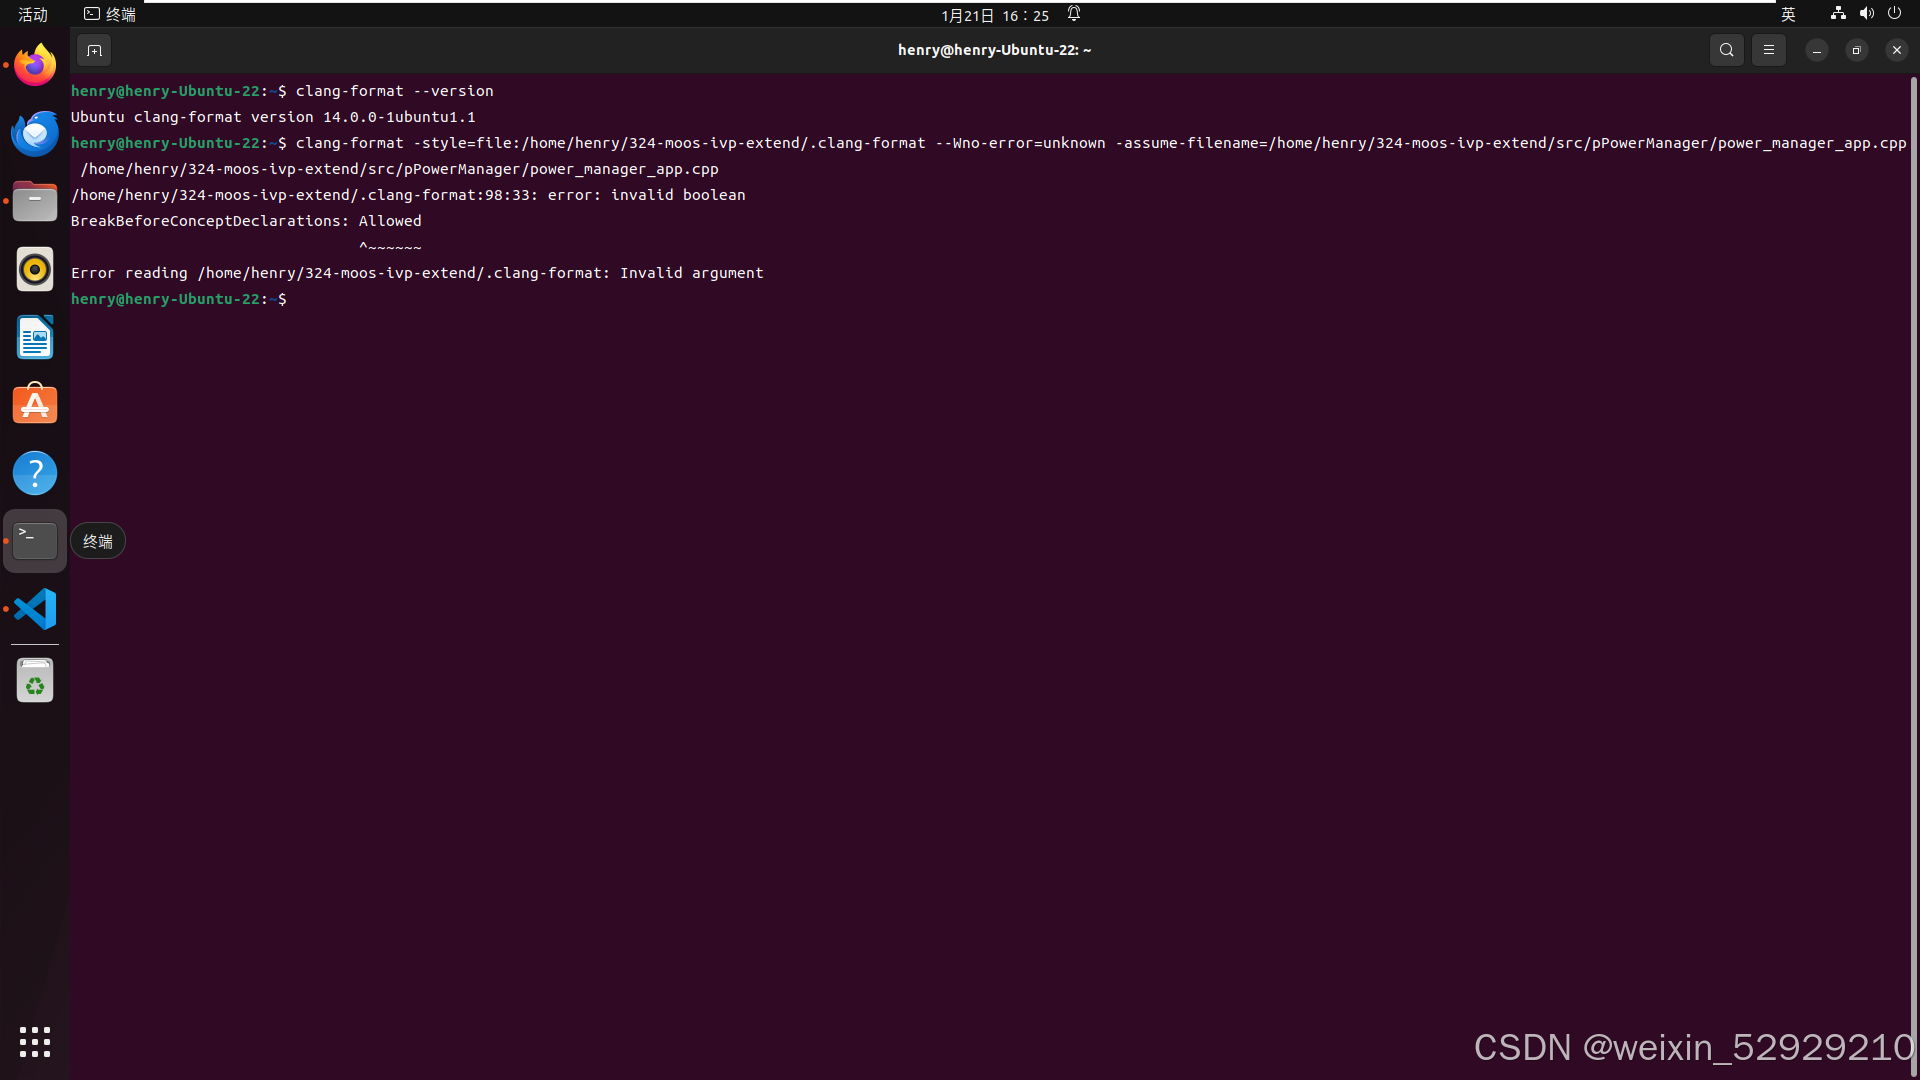The image size is (1920, 1080).
Task: Open the Help application from the dock
Action: coord(35,472)
